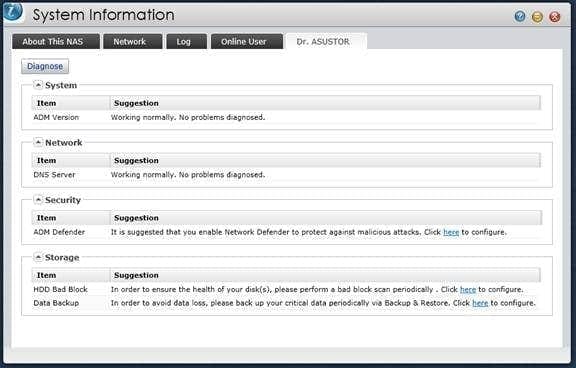Click the Storage section title
576x368 pixels.
pos(62,257)
